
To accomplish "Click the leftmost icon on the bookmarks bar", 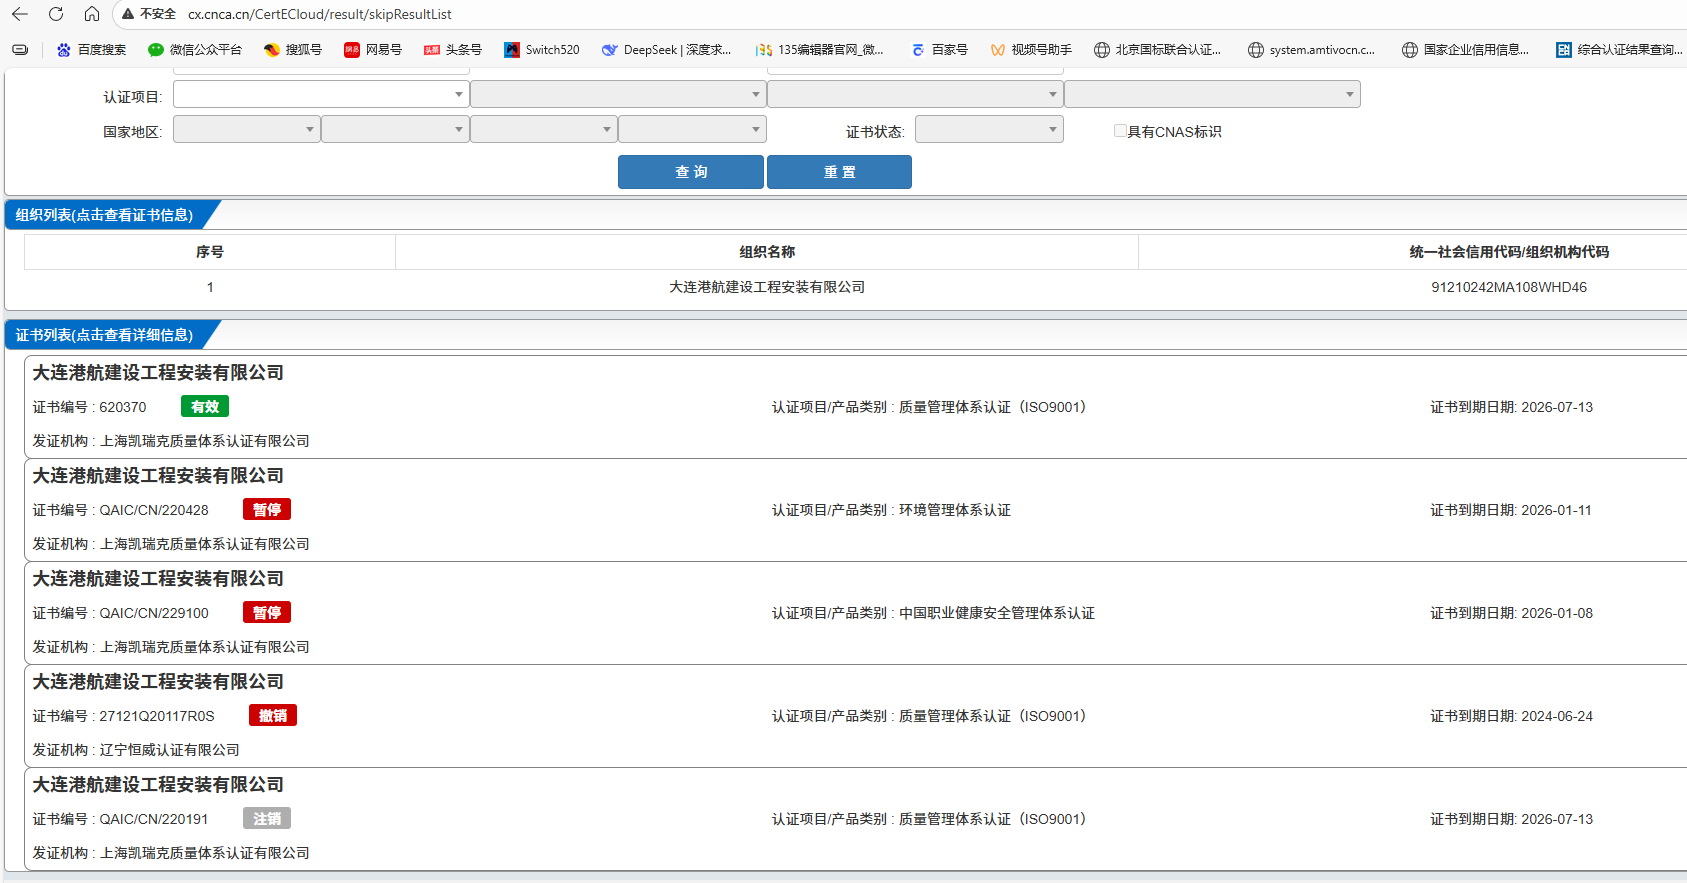I will pyautogui.click(x=20, y=50).
